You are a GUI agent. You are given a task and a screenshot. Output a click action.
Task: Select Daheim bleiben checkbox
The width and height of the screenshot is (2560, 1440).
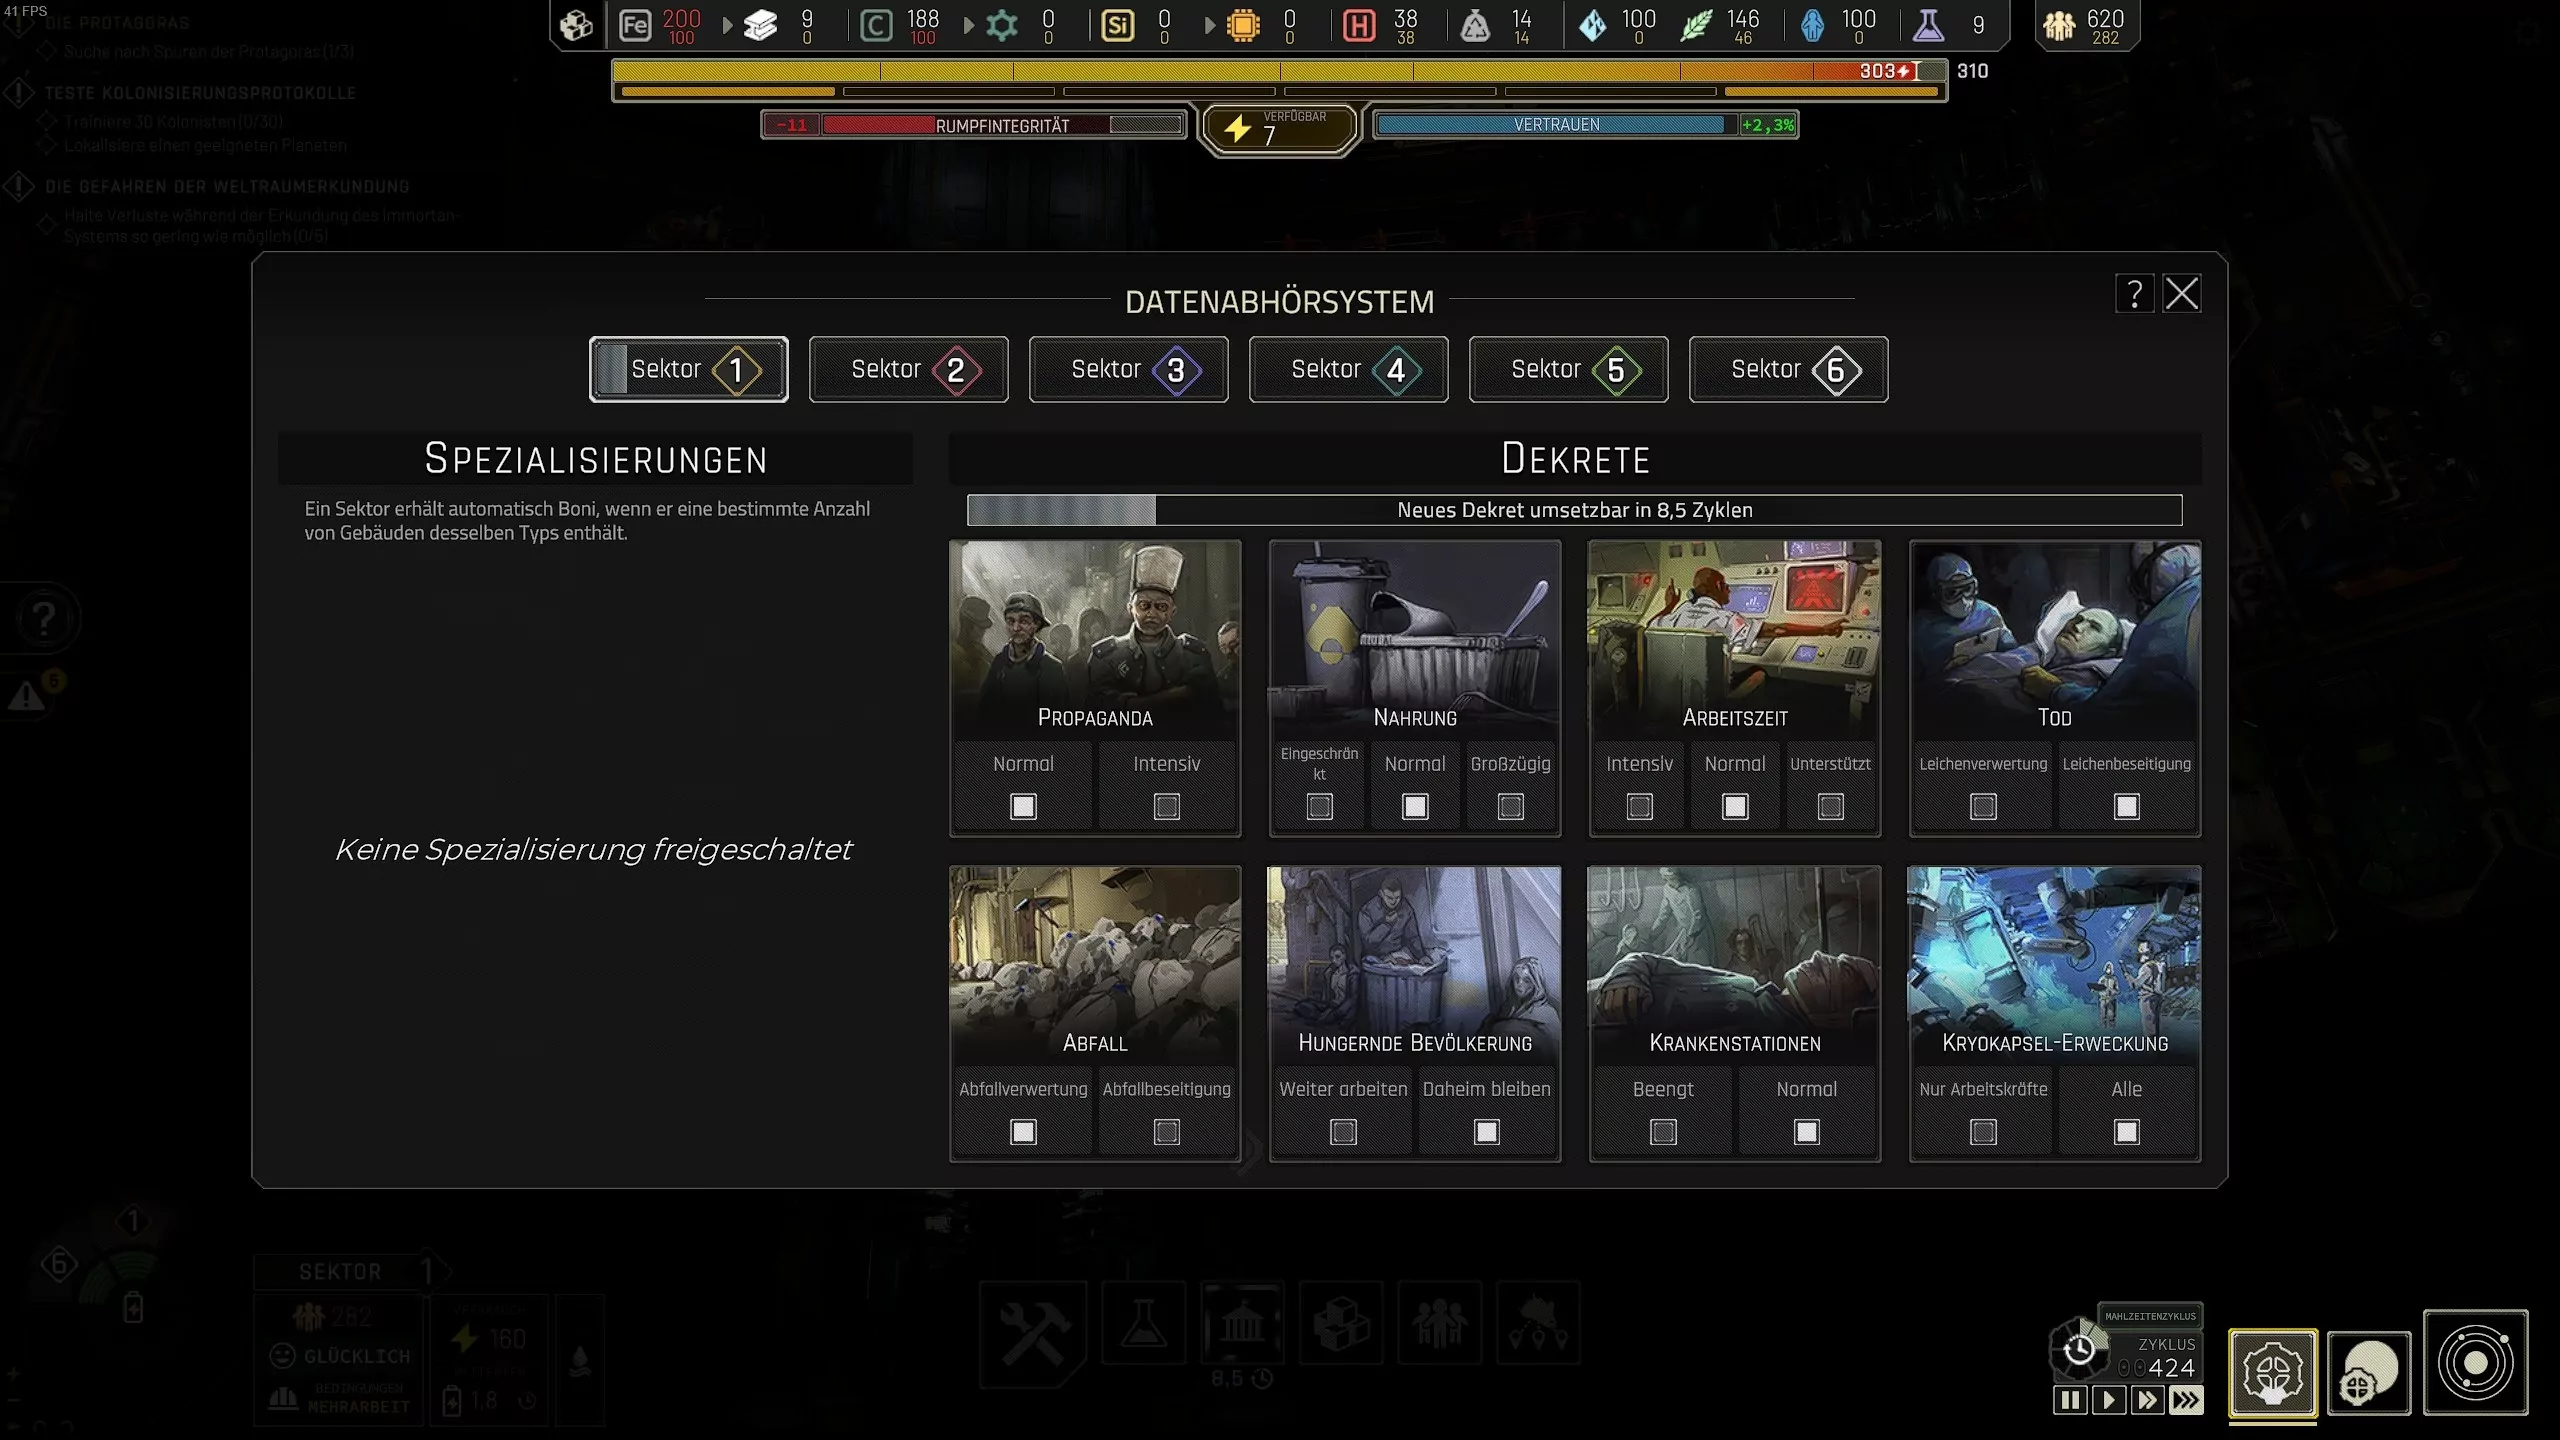pyautogui.click(x=1486, y=1132)
